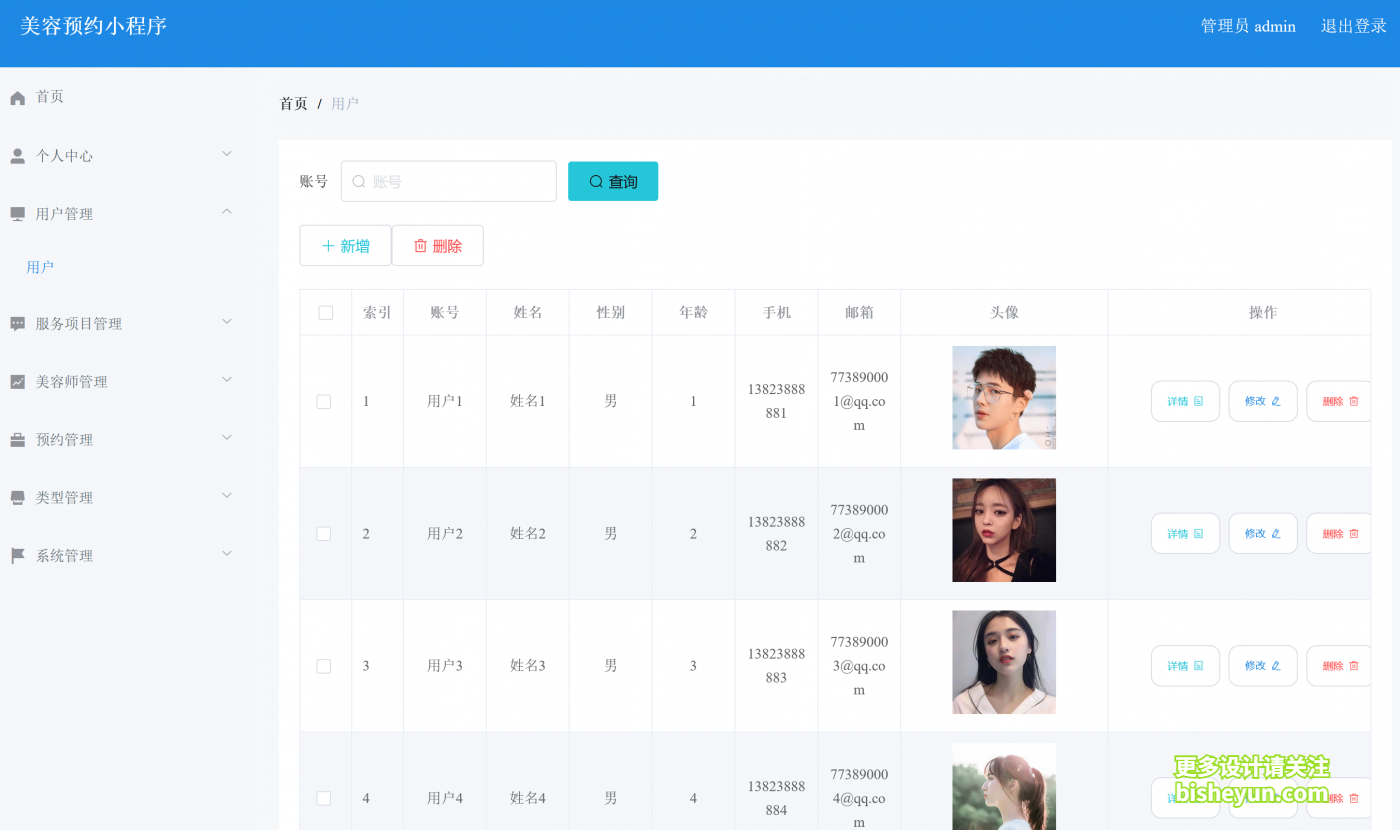Click 修改 for 用户3

tap(1263, 666)
